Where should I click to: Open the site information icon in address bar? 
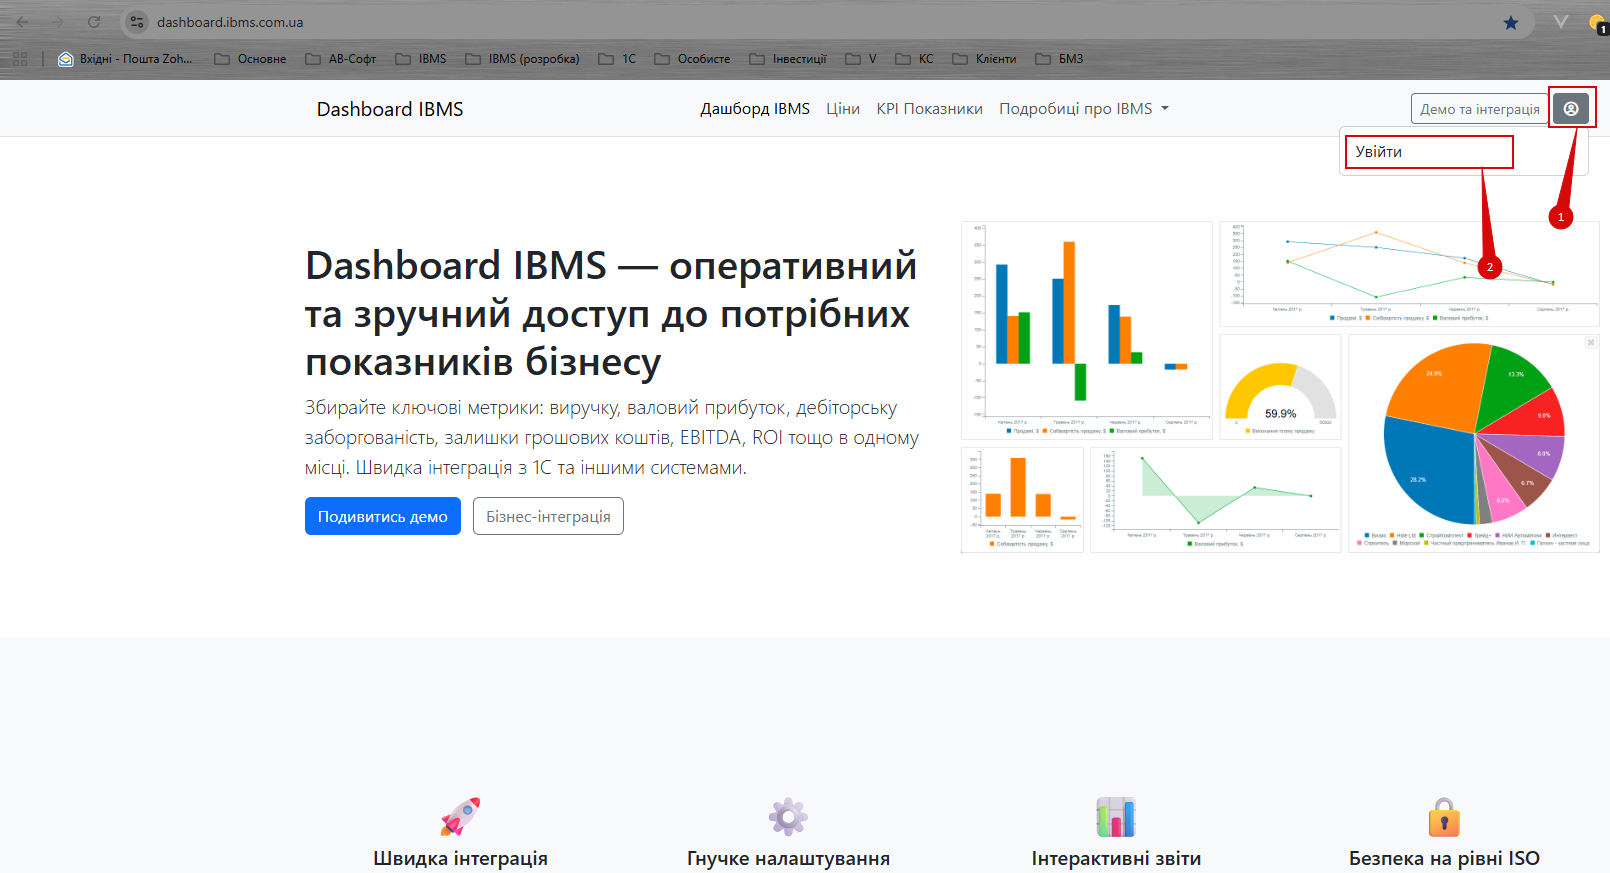point(137,22)
